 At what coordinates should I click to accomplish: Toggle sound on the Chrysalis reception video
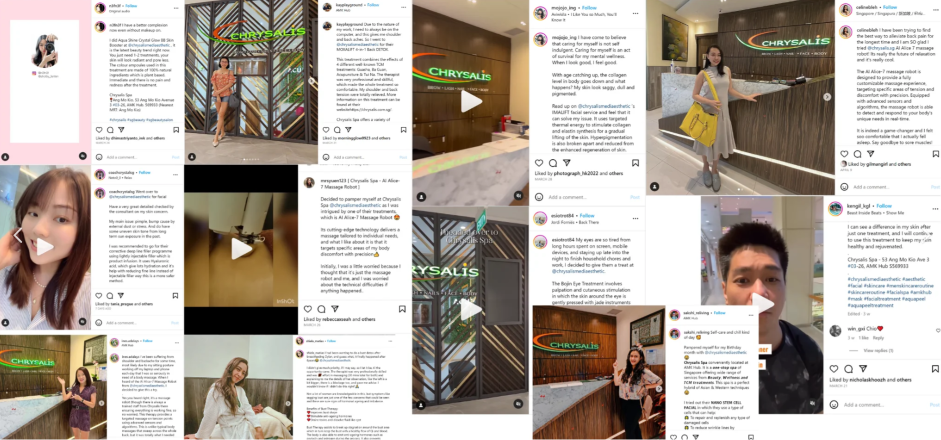pyautogui.click(x=518, y=196)
